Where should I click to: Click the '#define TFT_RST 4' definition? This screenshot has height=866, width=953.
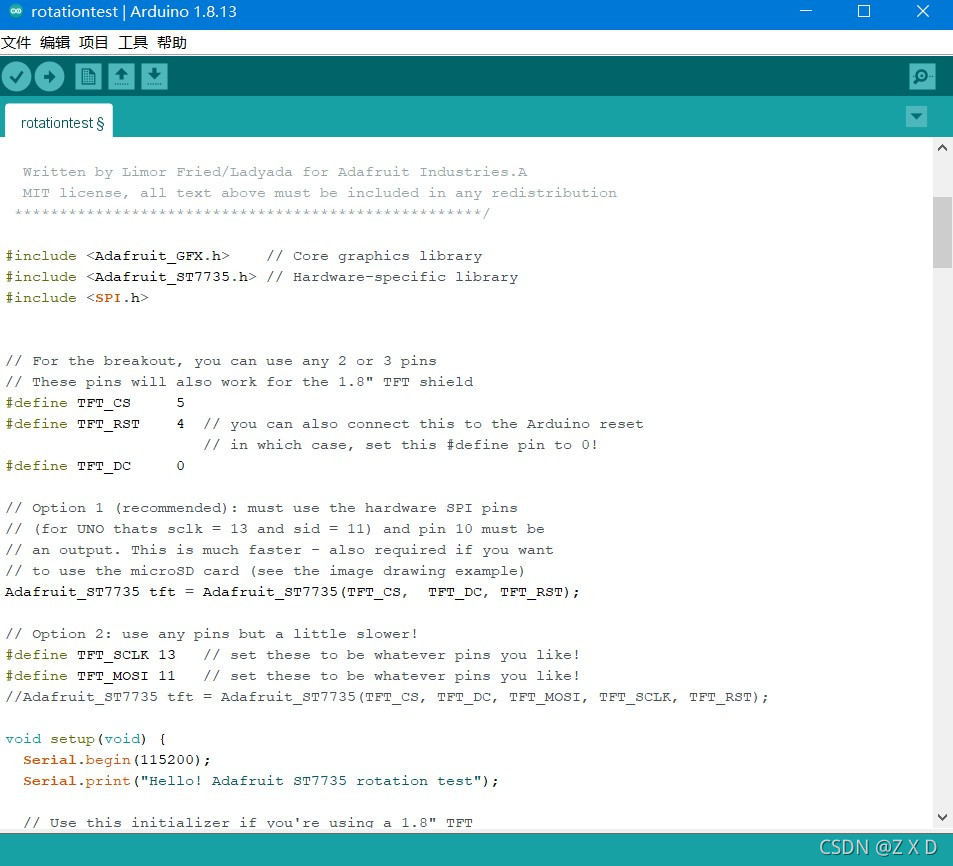coord(95,424)
